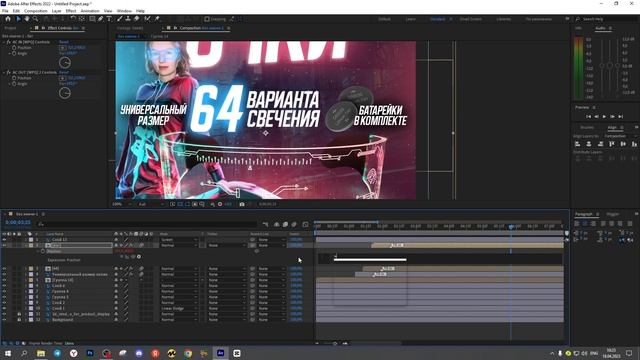Open the File menu
The width and height of the screenshot is (640, 360).
coord(5,11)
